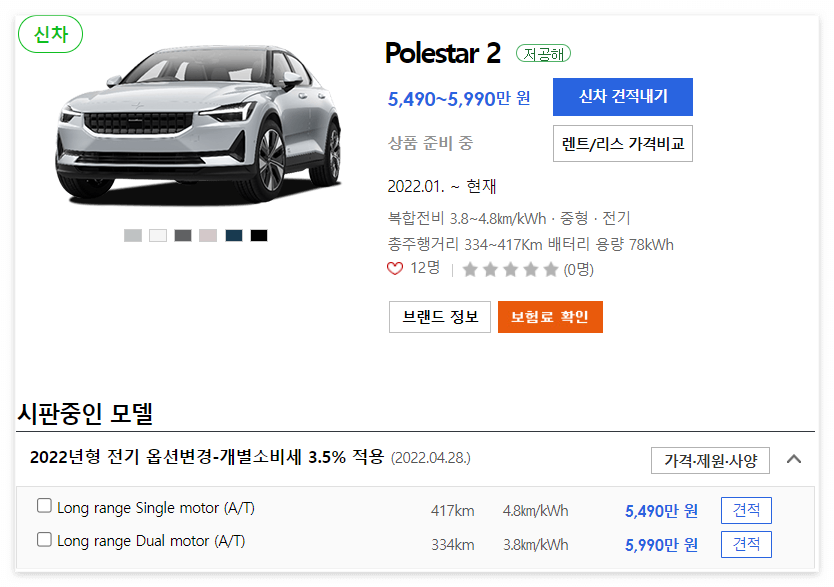Open 브랜드 정보 button
Viewport: 834px width, 587px height.
tap(440, 317)
